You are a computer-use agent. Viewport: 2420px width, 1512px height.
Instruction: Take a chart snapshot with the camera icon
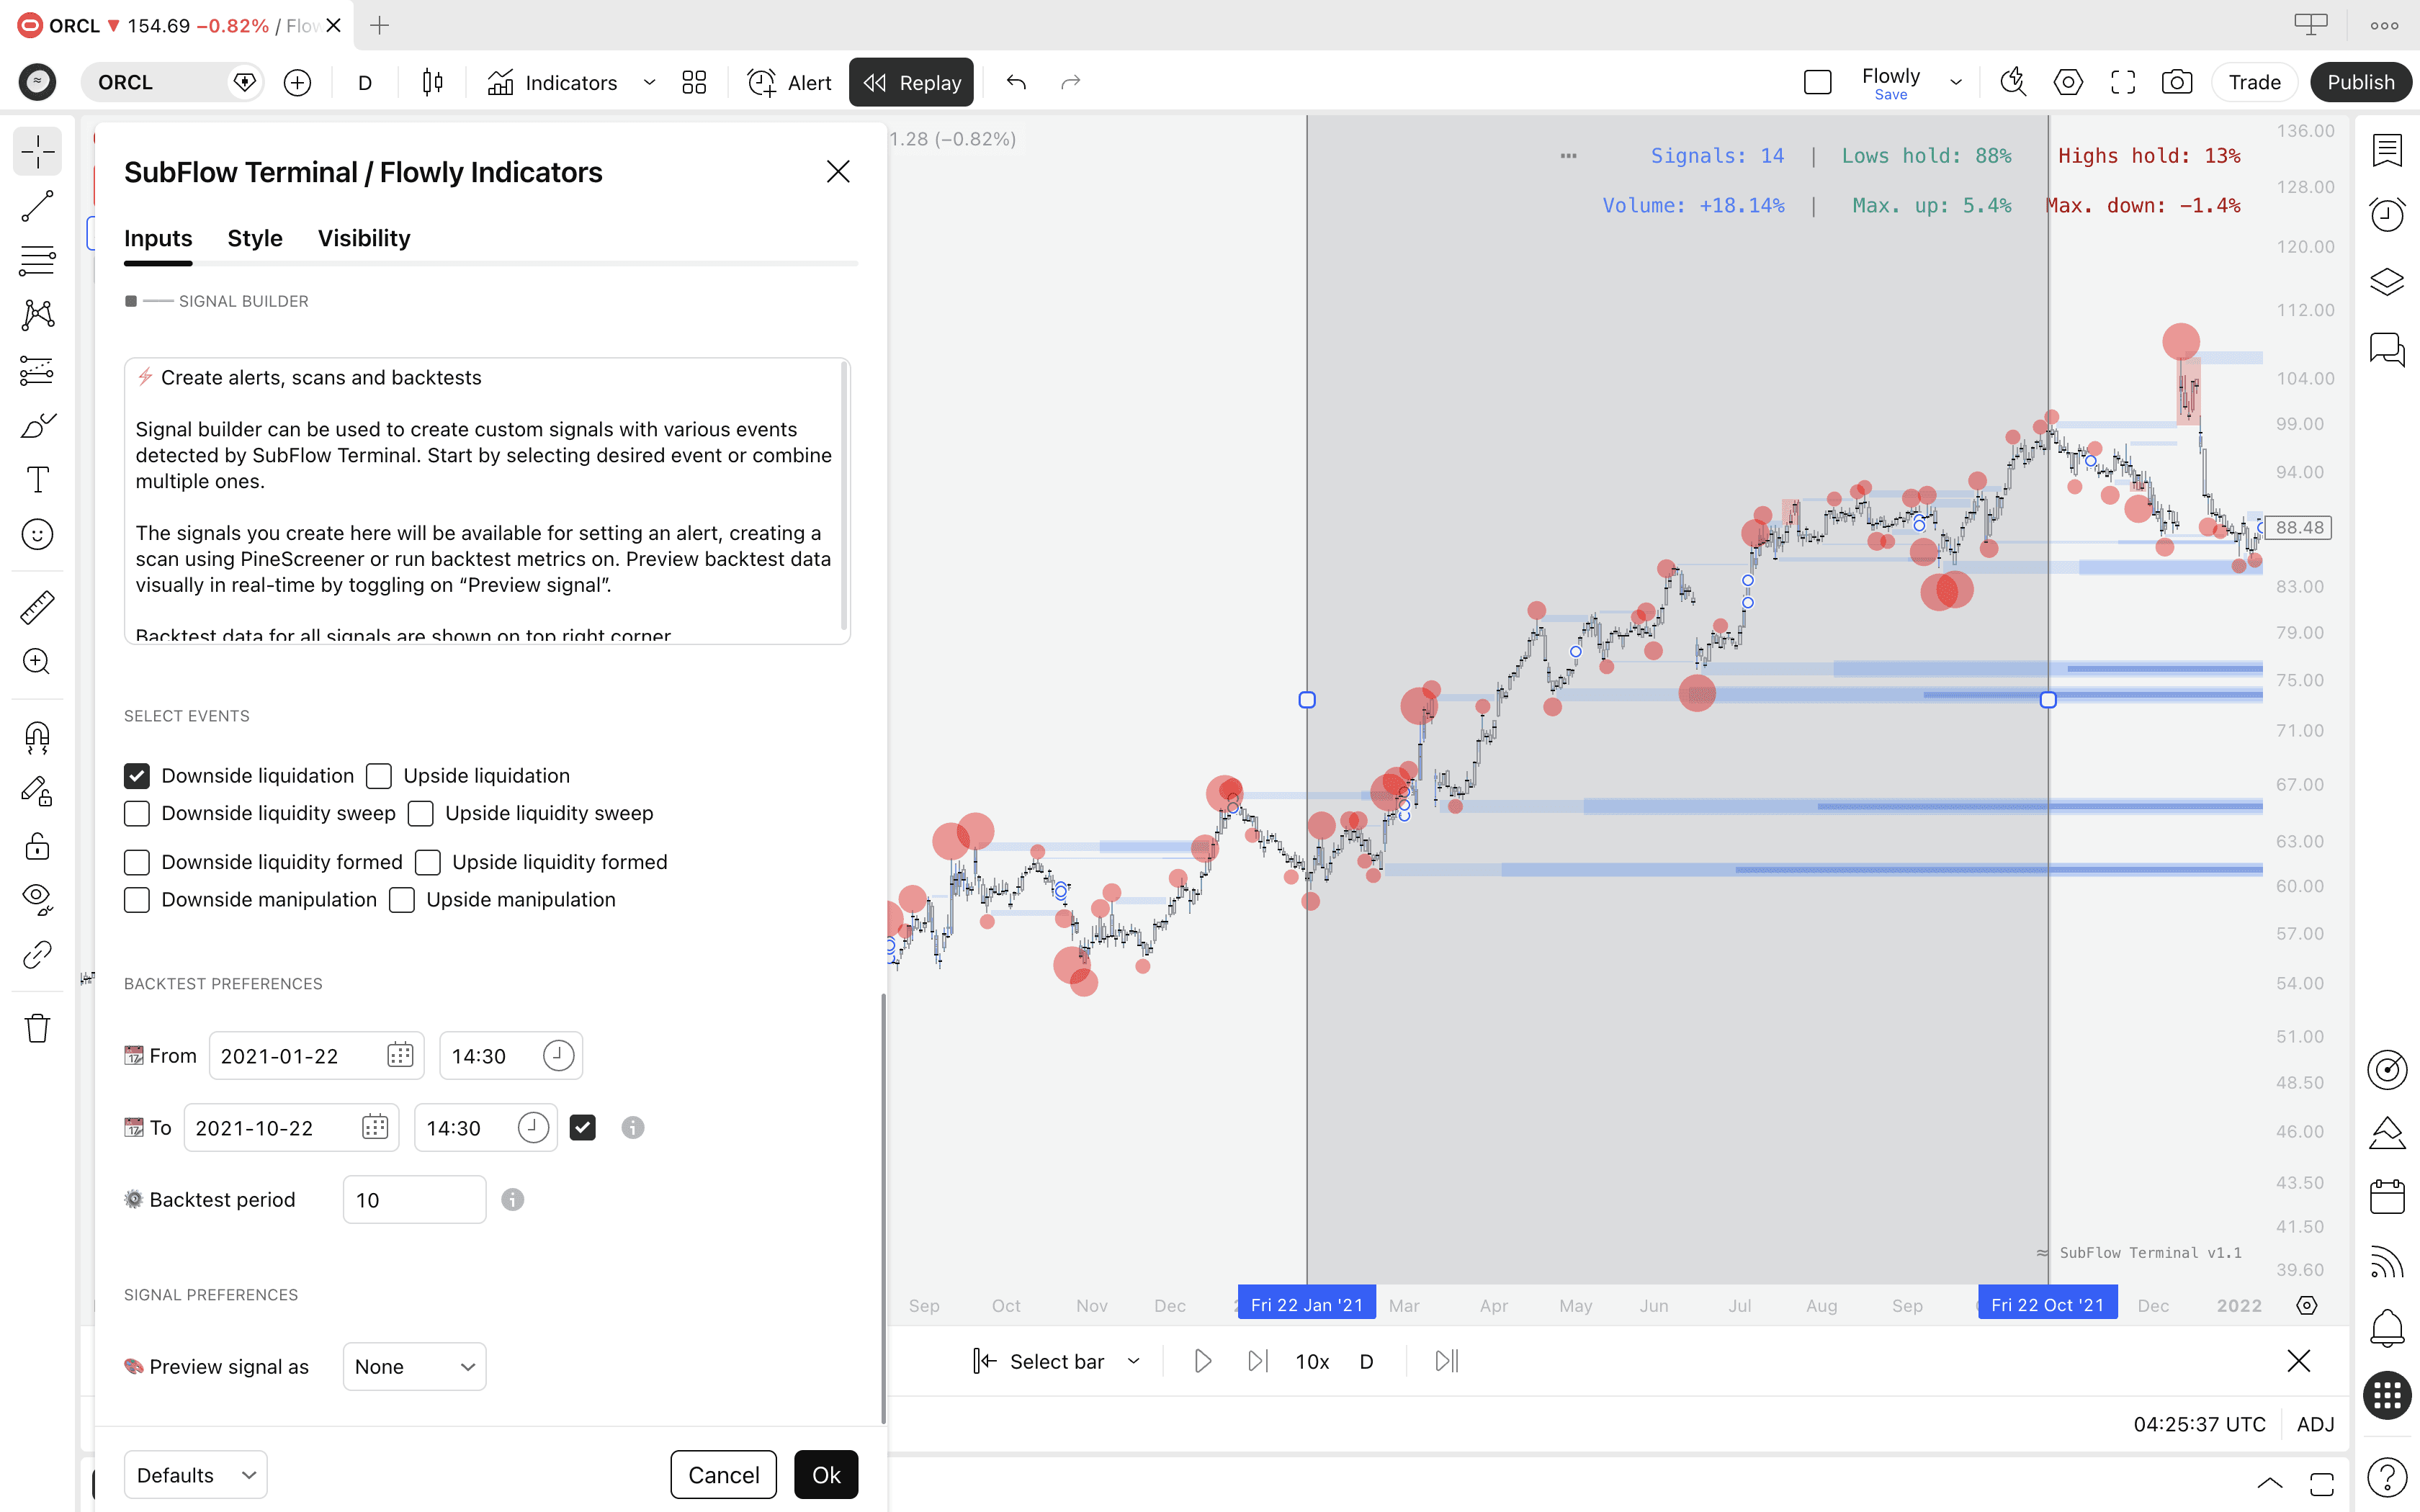2178,82
